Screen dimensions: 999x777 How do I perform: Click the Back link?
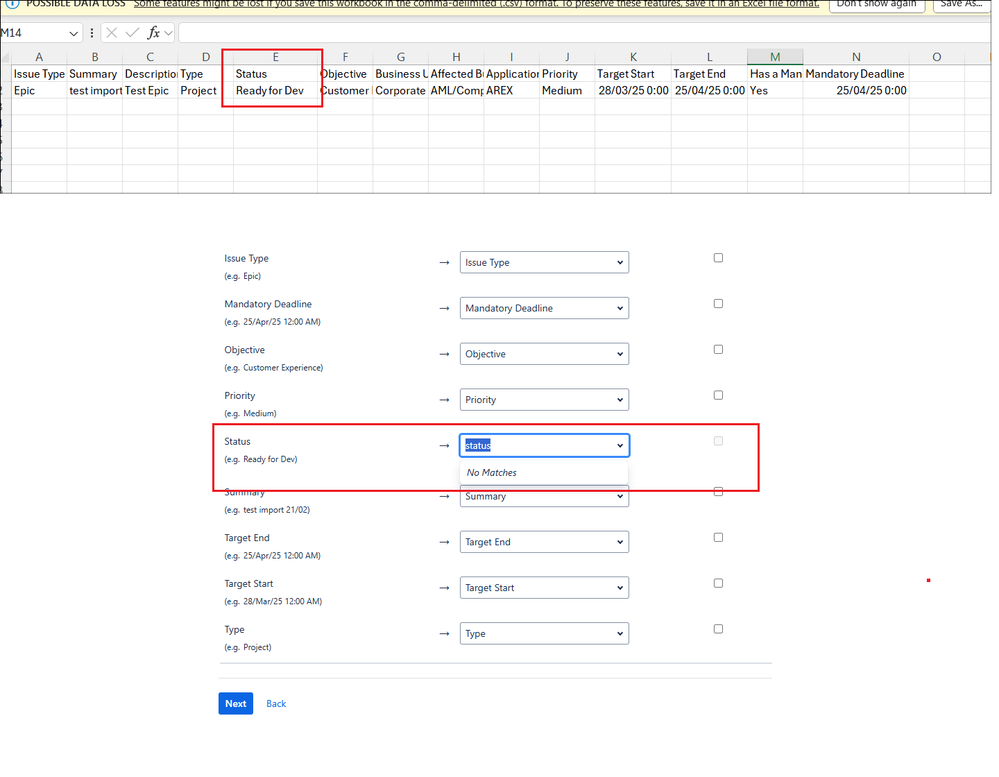tap(276, 704)
